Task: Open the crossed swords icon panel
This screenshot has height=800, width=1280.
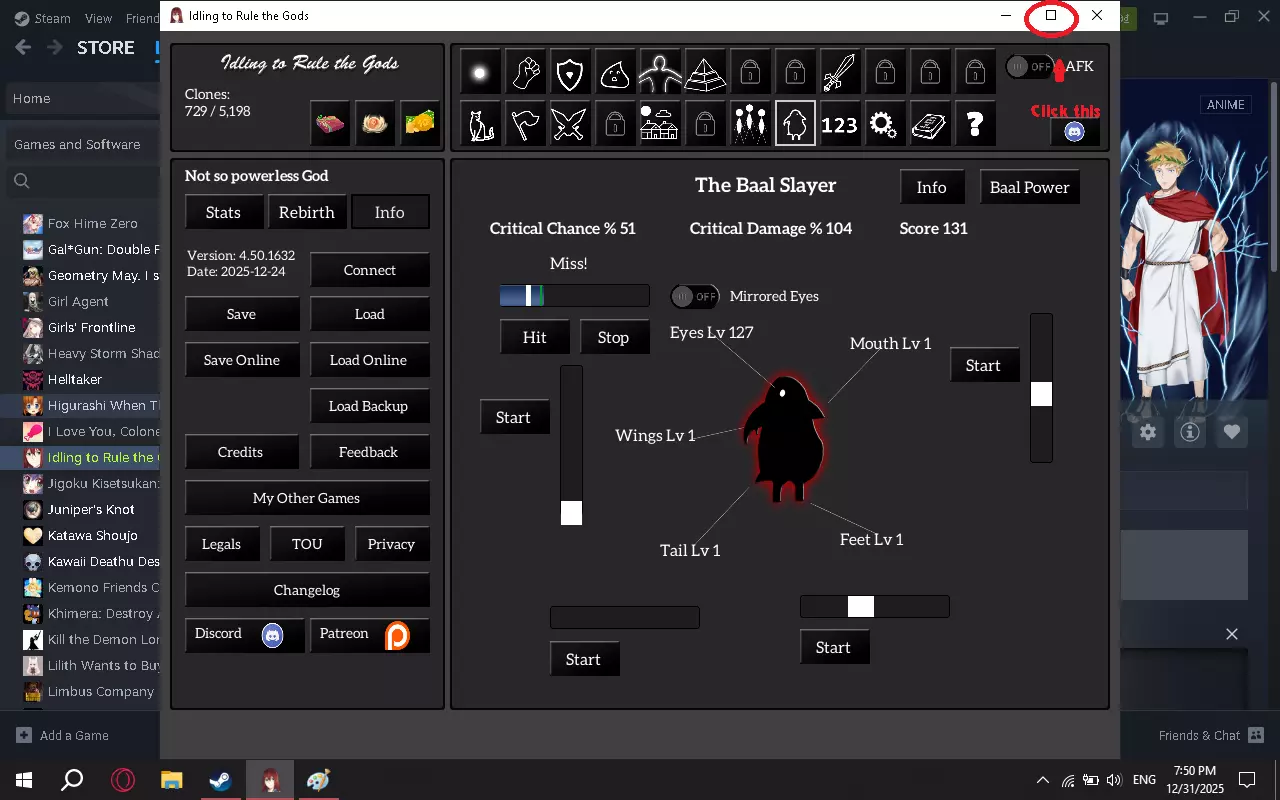Action: tap(570, 123)
